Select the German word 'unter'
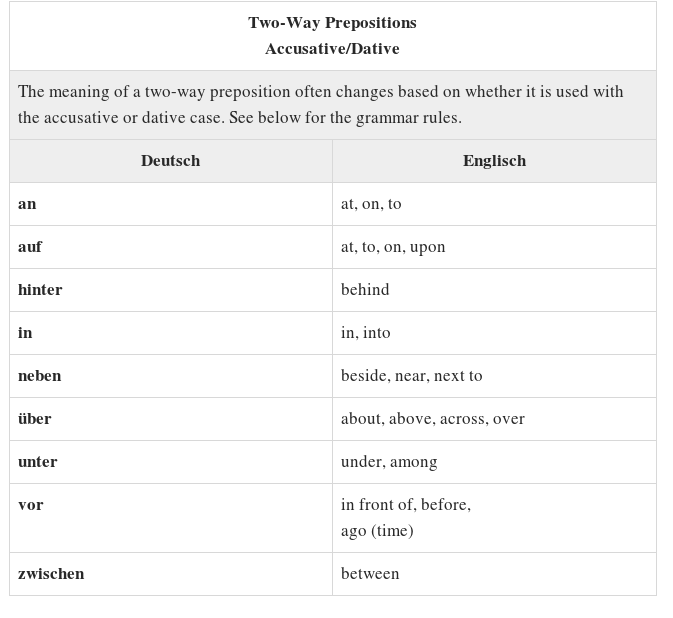This screenshot has height=618, width=673. coord(37,462)
